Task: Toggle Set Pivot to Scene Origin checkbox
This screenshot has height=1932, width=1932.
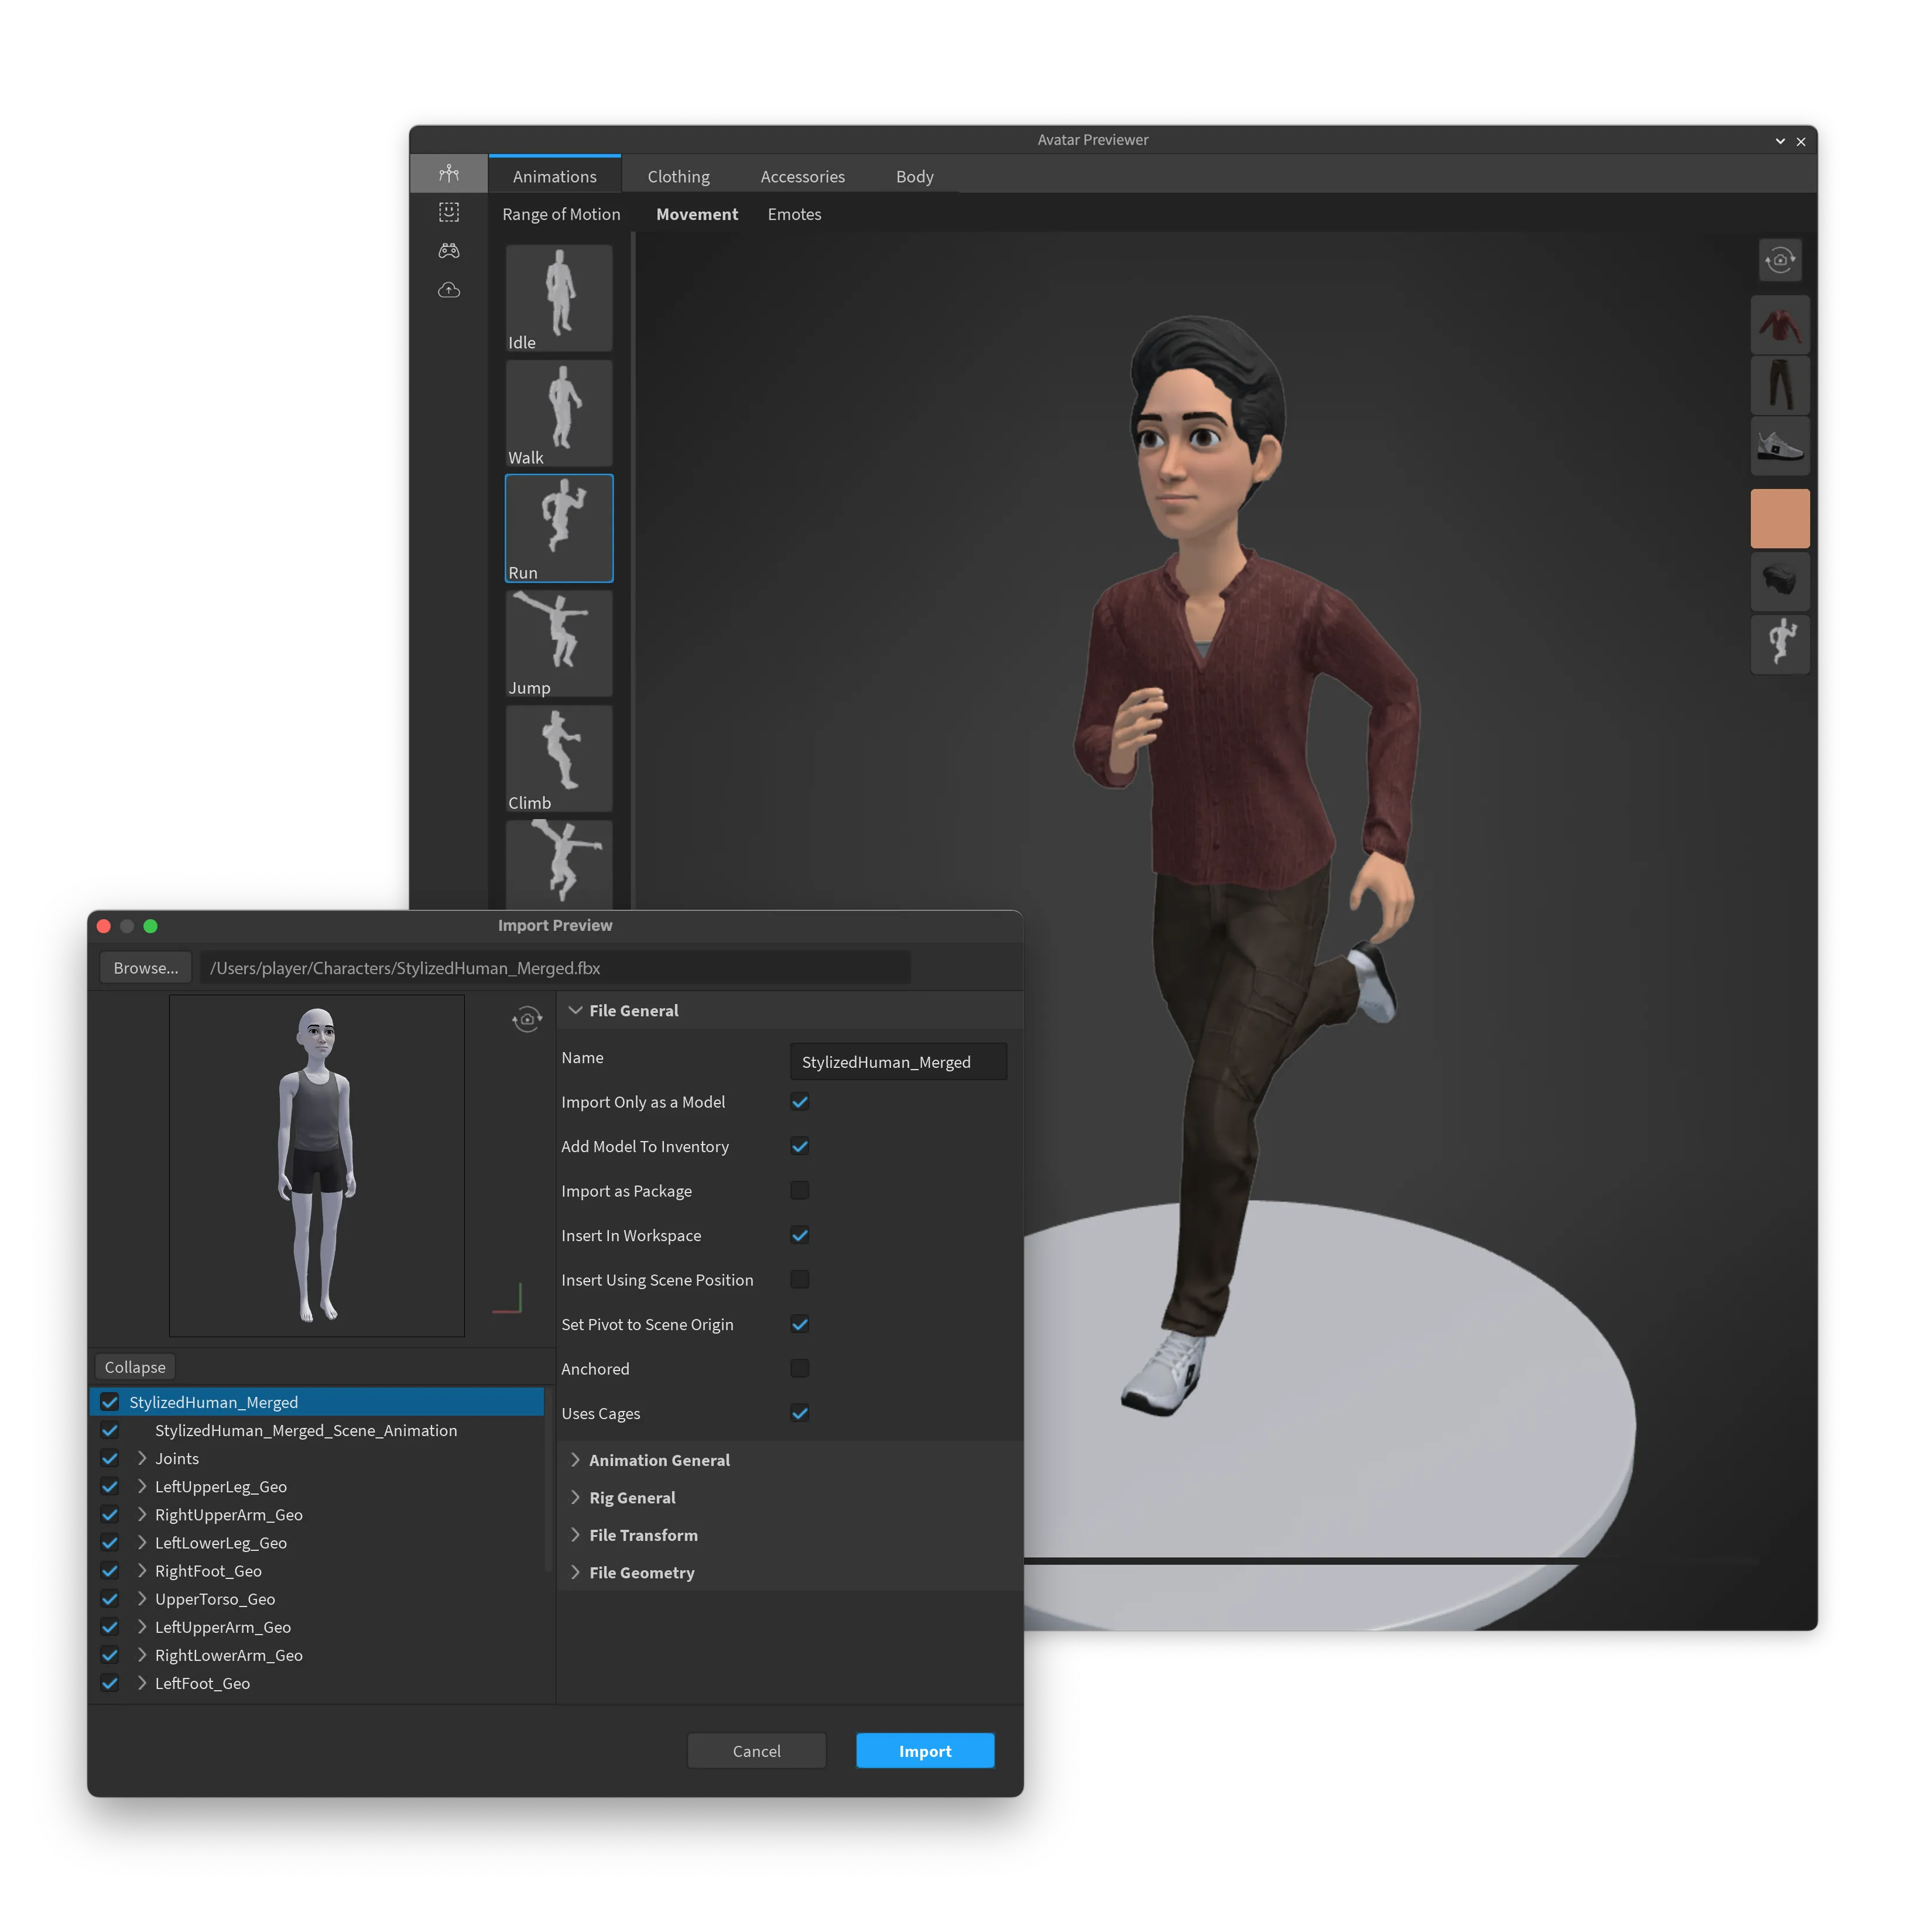Action: [799, 1324]
